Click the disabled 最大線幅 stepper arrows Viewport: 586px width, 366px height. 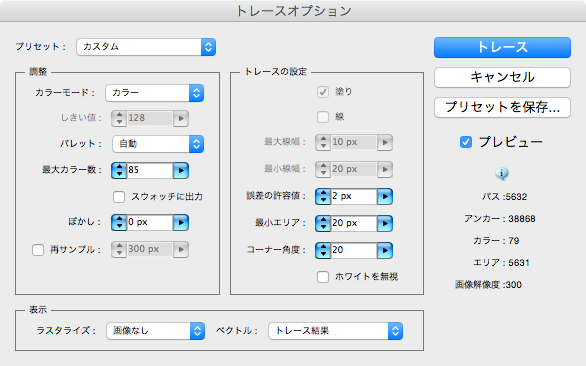point(323,142)
